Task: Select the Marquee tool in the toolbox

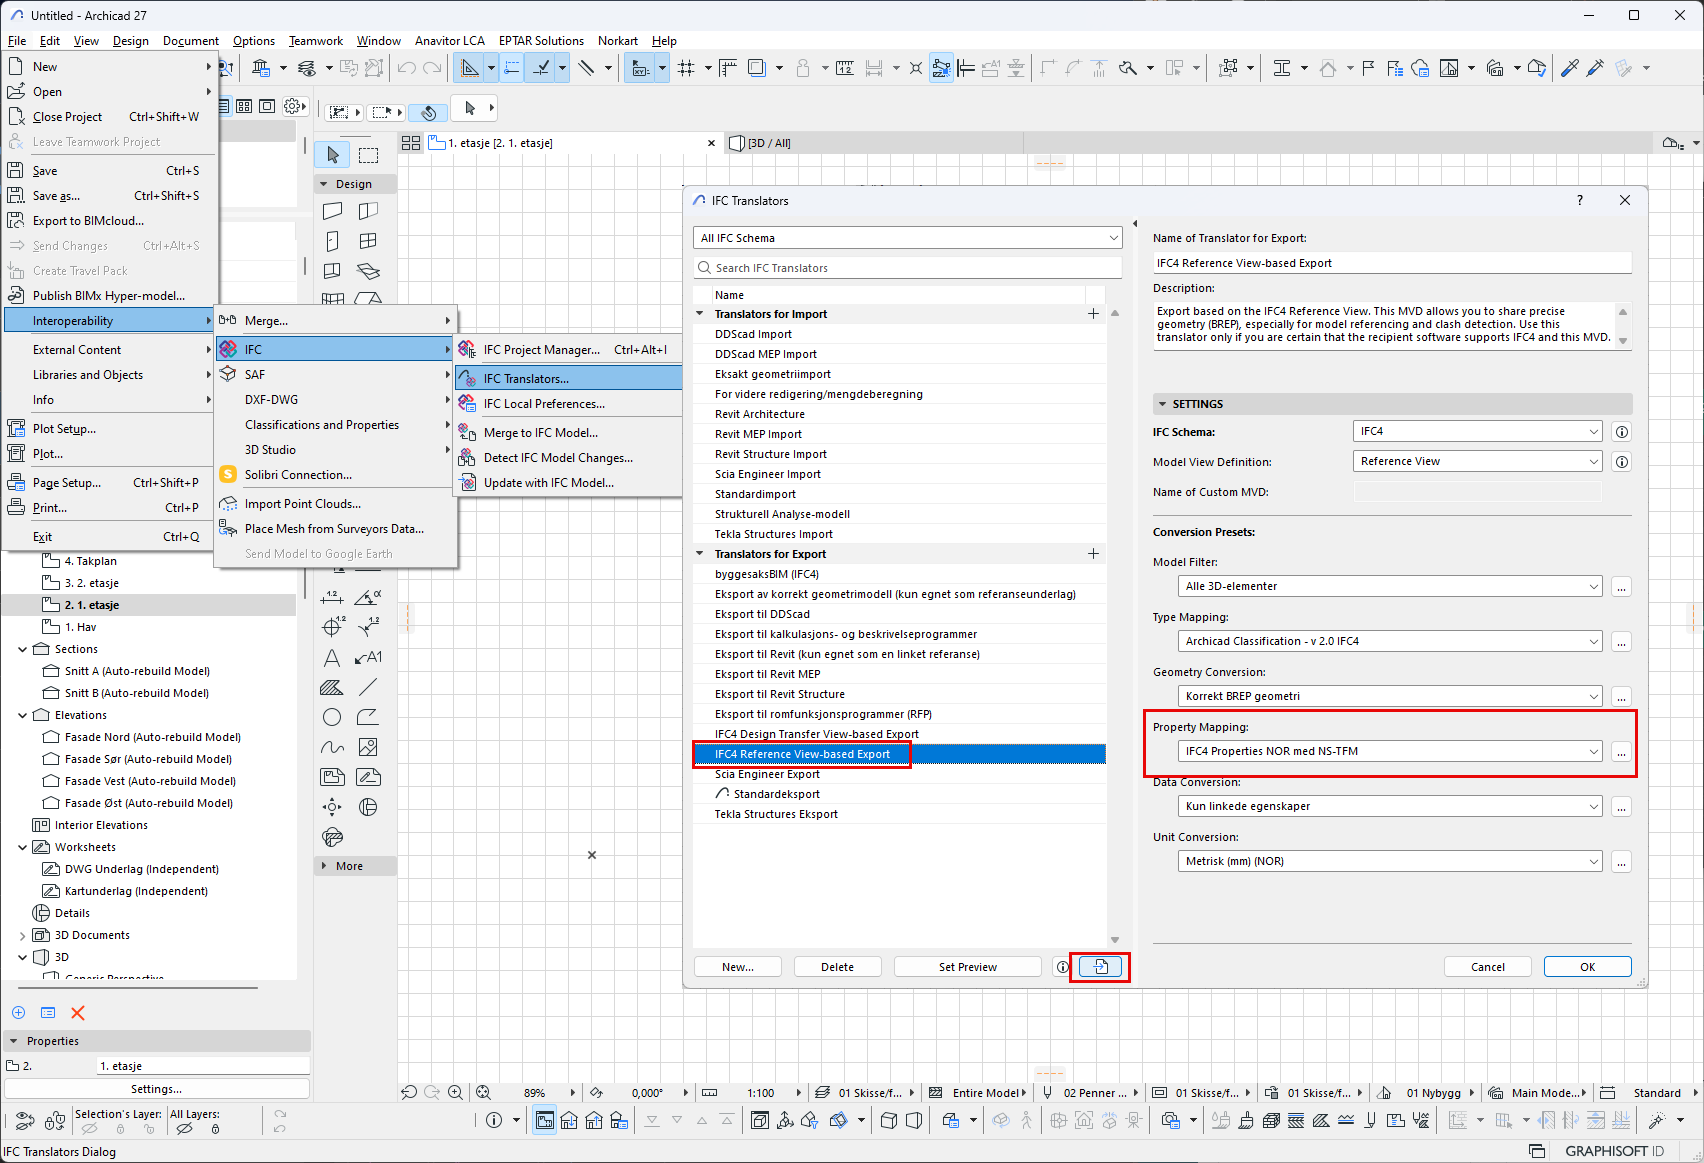Action: tap(369, 155)
